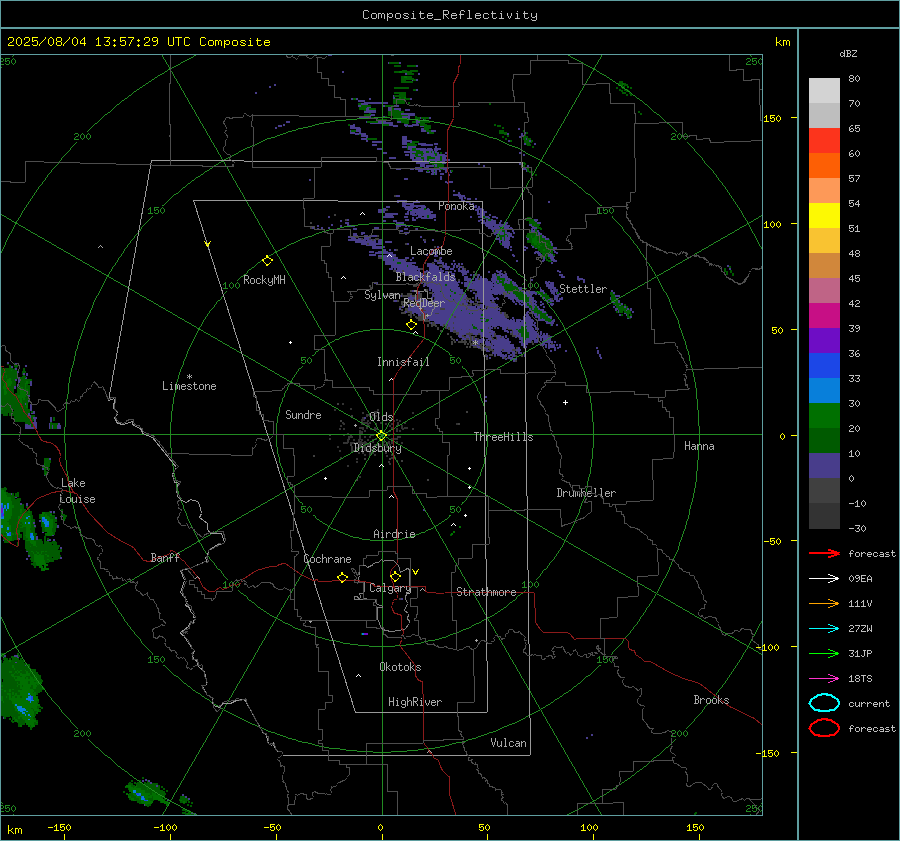Click the -30 value on dBZ scale
Screen dimensions: 900x841
click(857, 528)
